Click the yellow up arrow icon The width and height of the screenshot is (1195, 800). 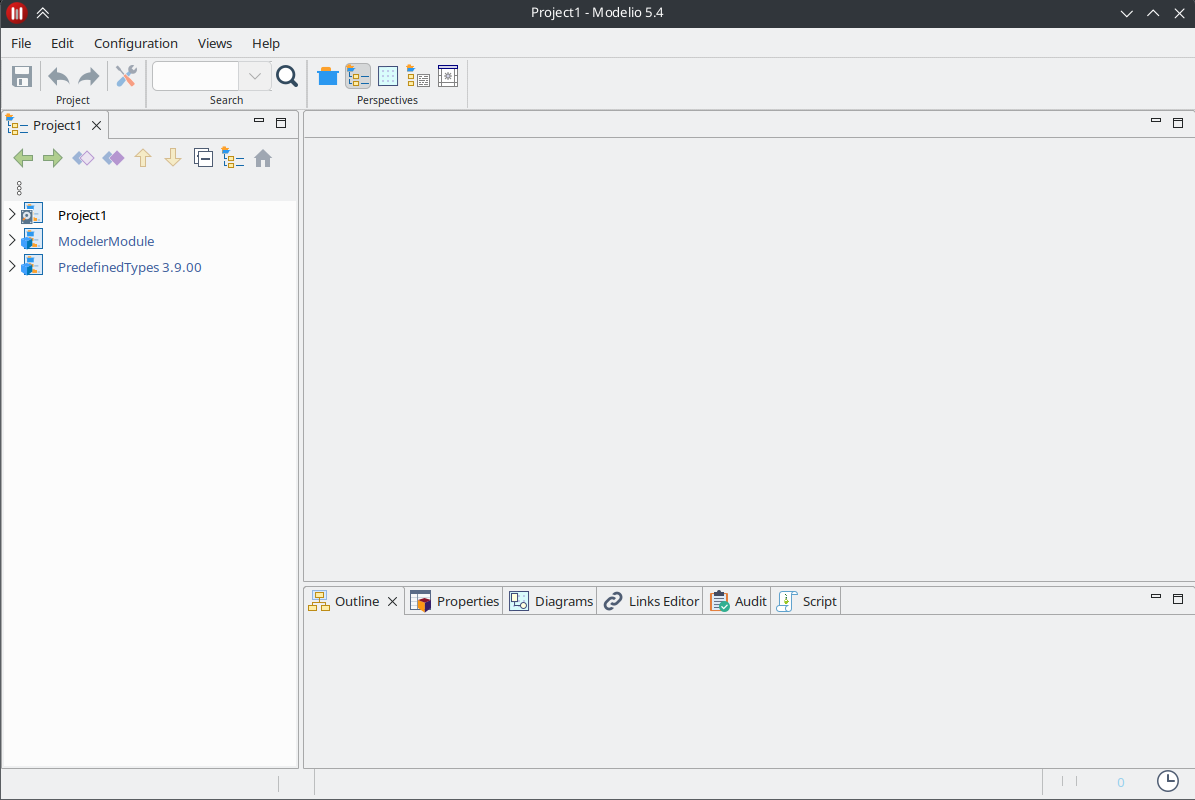click(x=143, y=158)
